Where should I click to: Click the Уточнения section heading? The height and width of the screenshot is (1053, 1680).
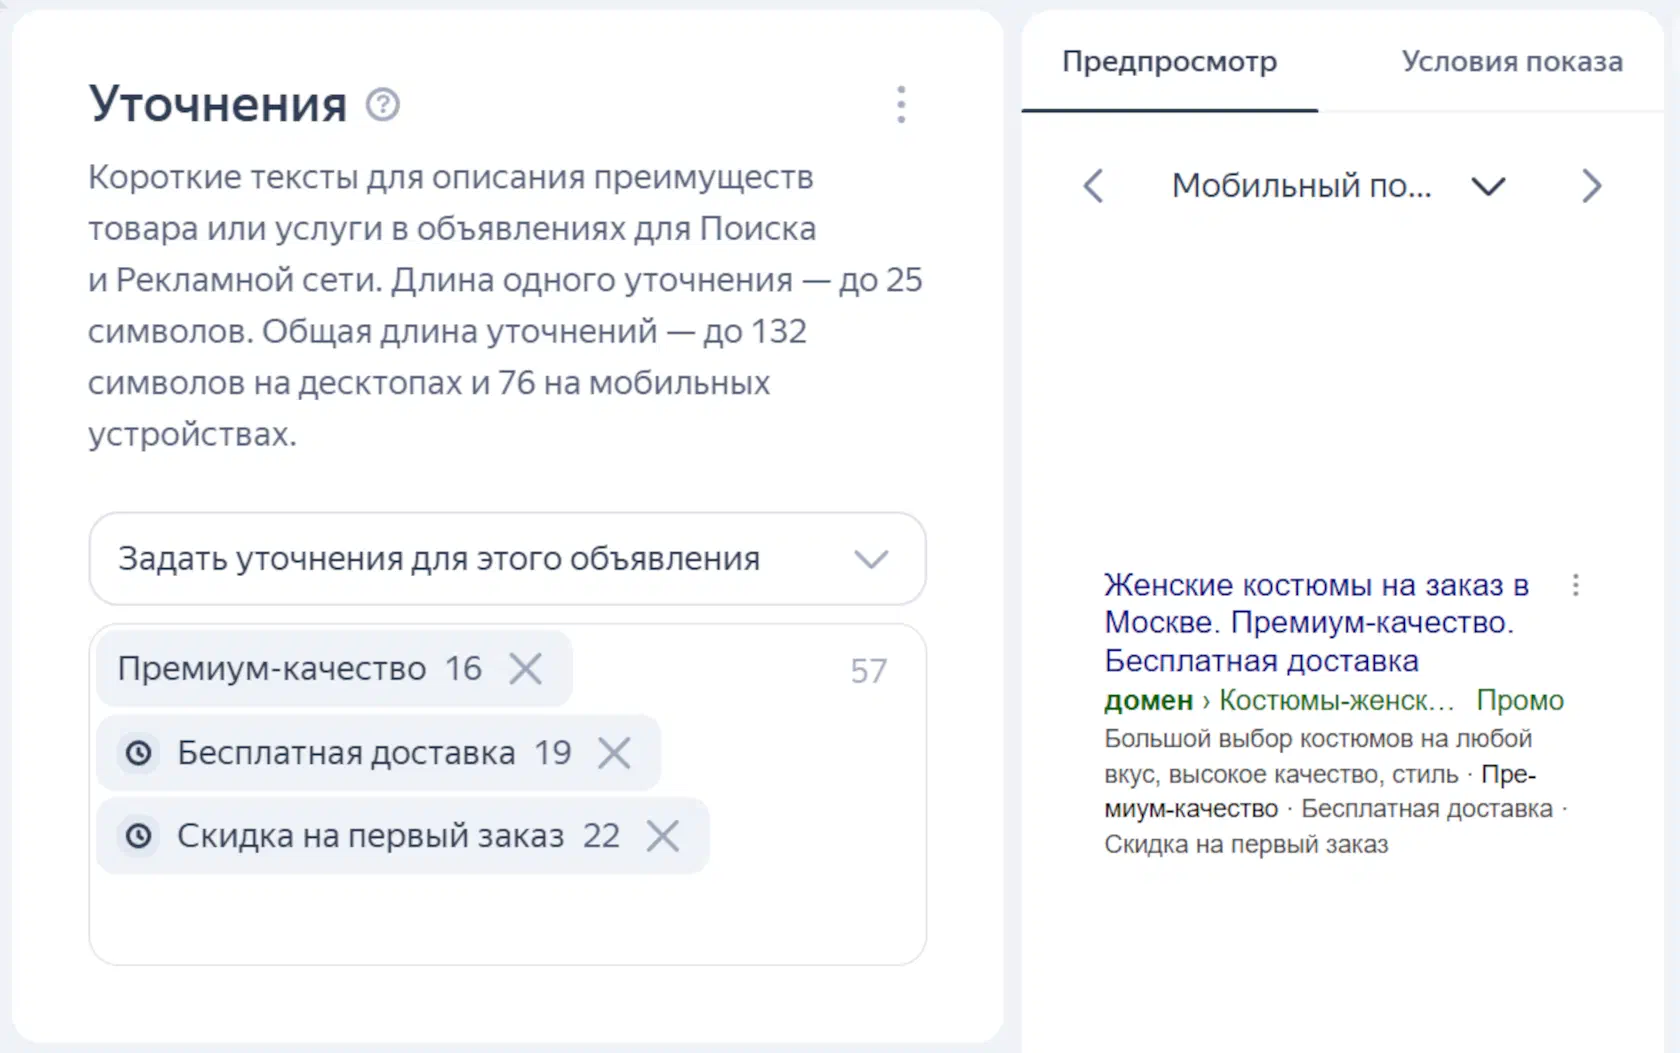click(x=218, y=104)
